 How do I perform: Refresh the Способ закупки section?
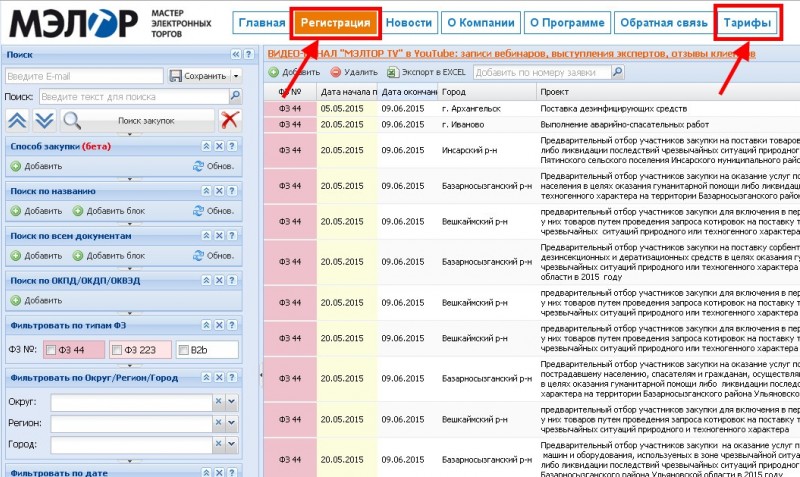[213, 166]
